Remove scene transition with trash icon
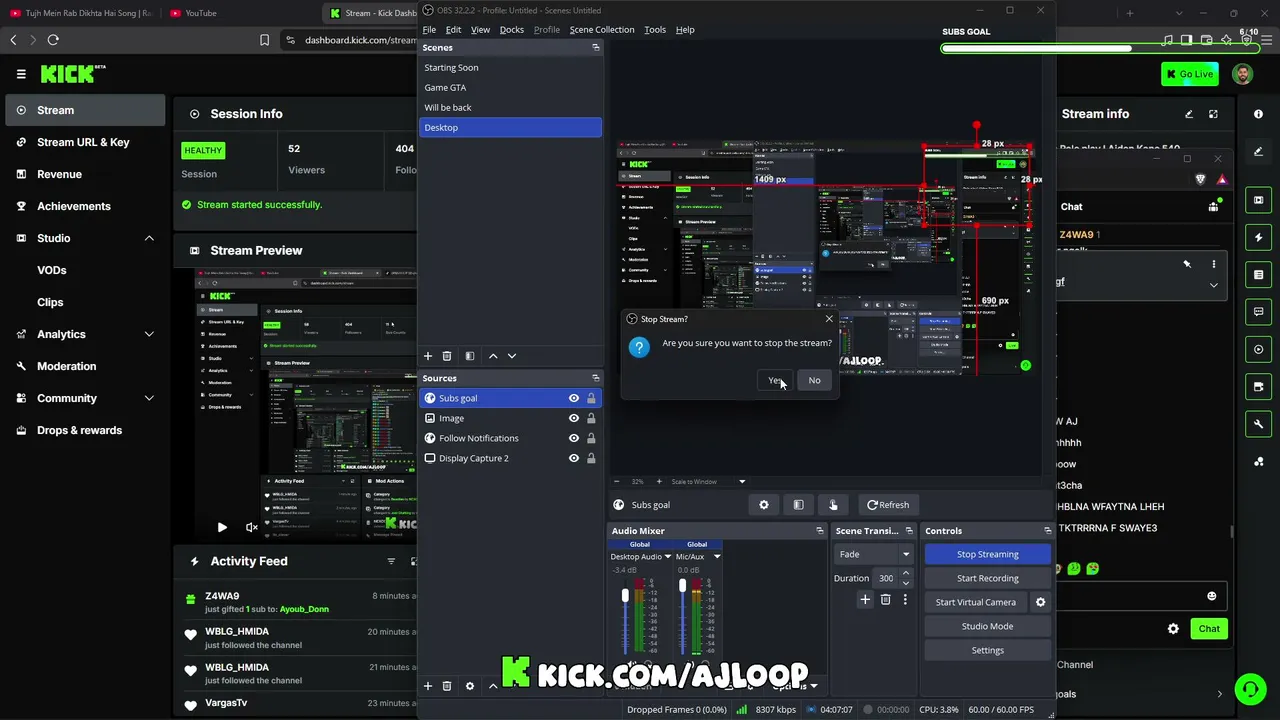The image size is (1280, 720). pyautogui.click(x=885, y=600)
